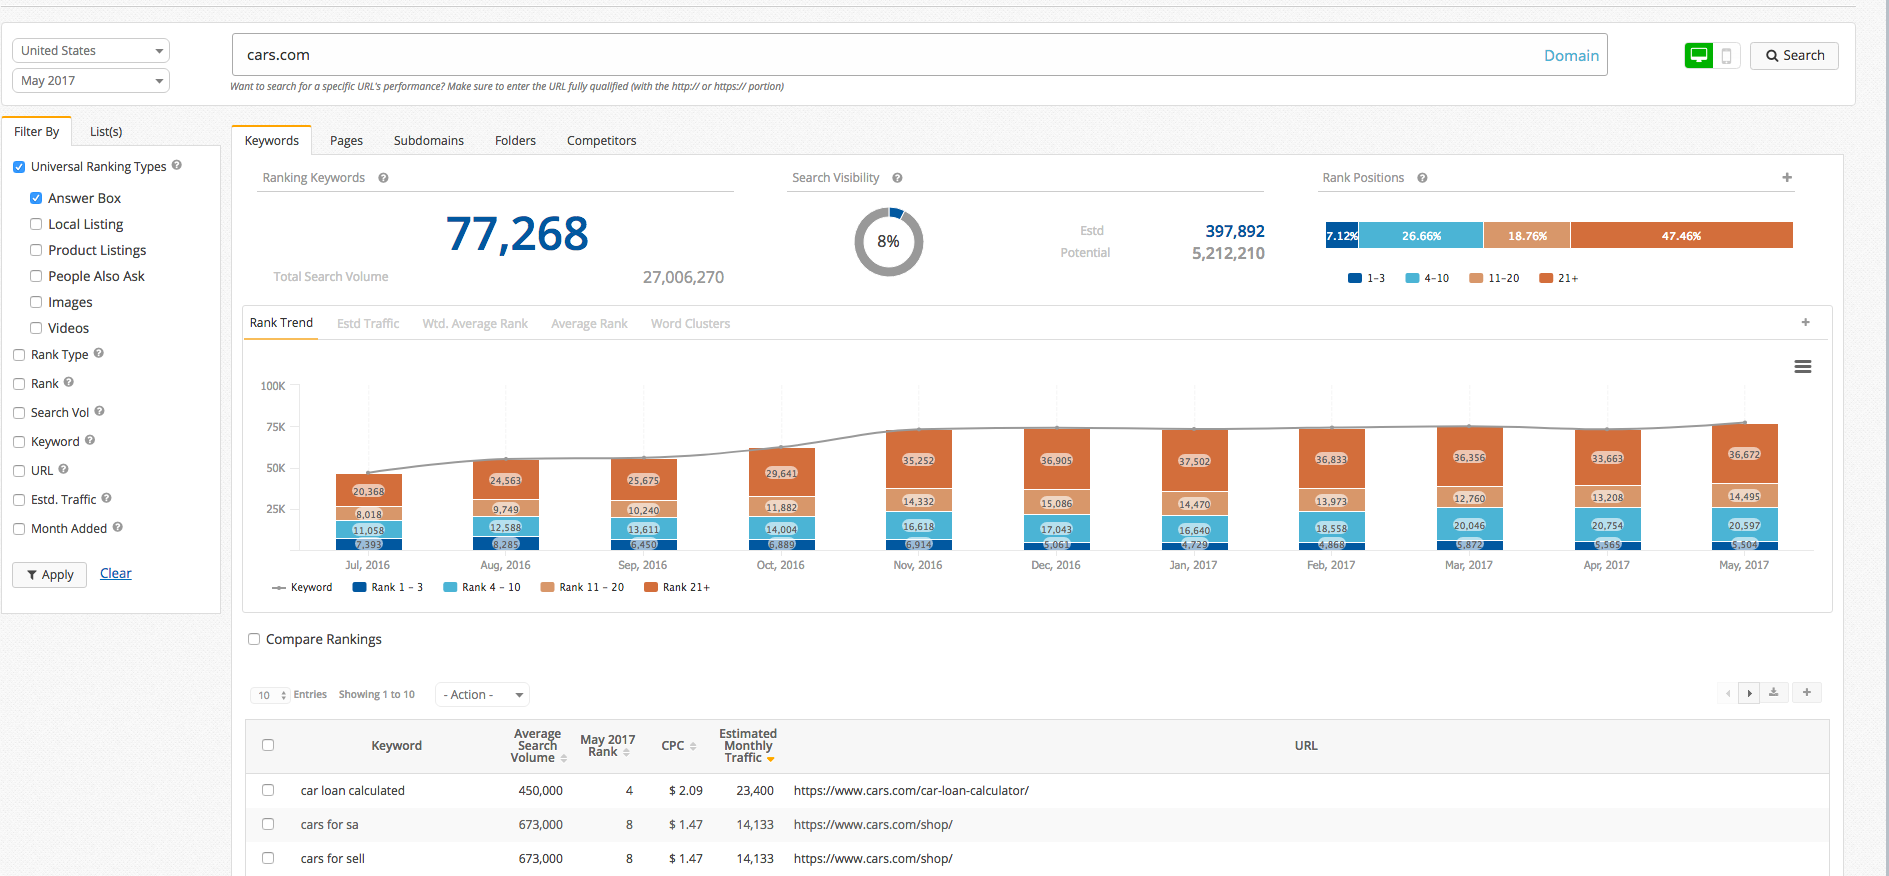Open the Folders tab

point(515,141)
